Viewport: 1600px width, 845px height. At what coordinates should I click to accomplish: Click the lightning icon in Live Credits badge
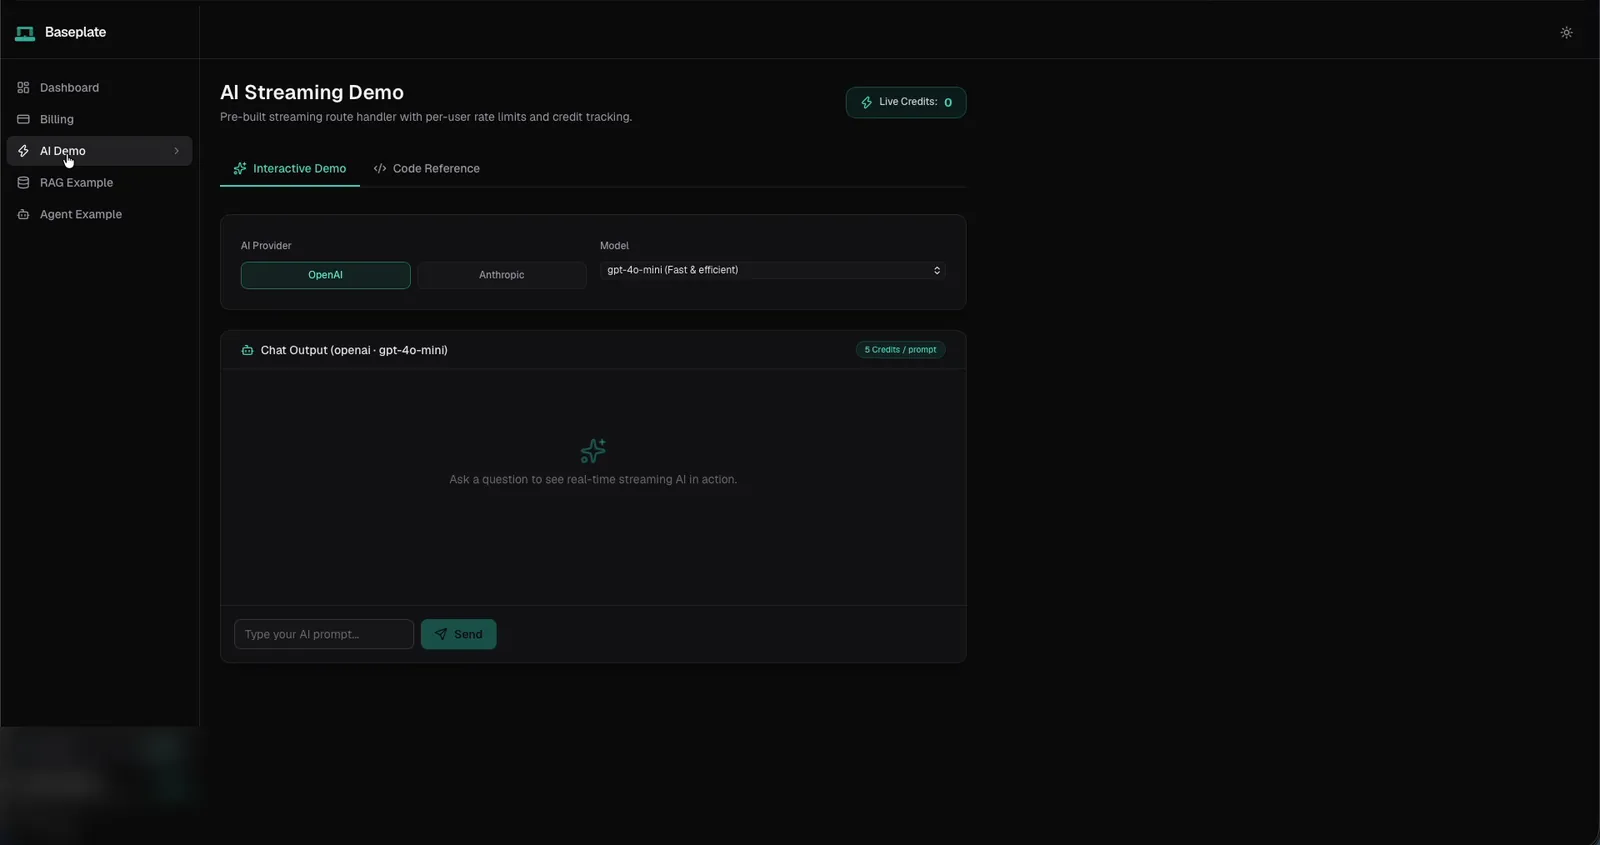click(867, 102)
